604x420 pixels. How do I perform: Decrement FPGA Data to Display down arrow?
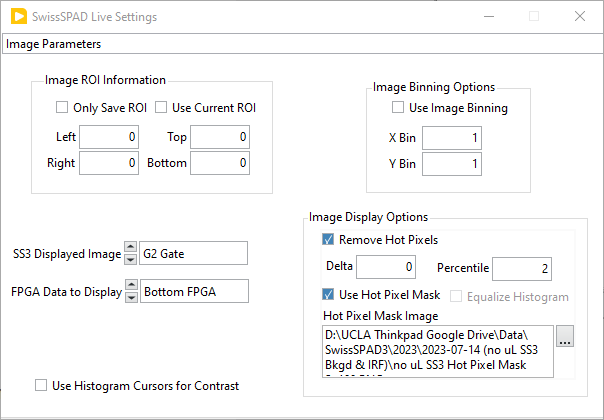(131, 297)
